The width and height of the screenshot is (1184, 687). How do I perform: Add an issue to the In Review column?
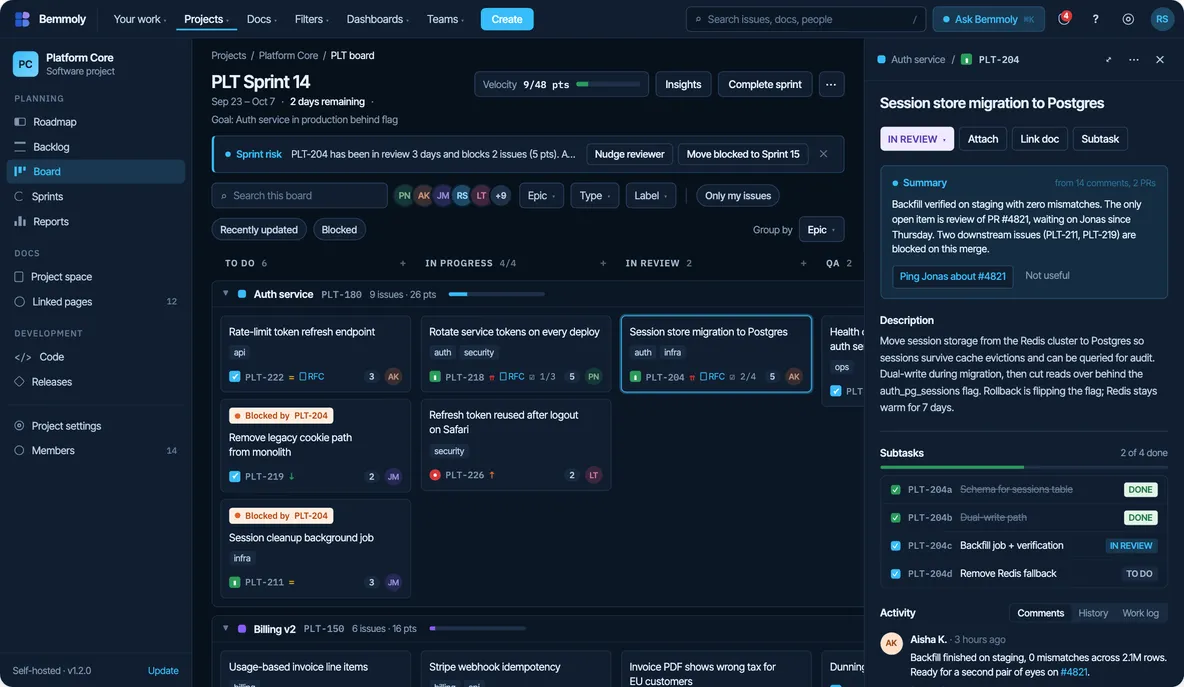803,263
